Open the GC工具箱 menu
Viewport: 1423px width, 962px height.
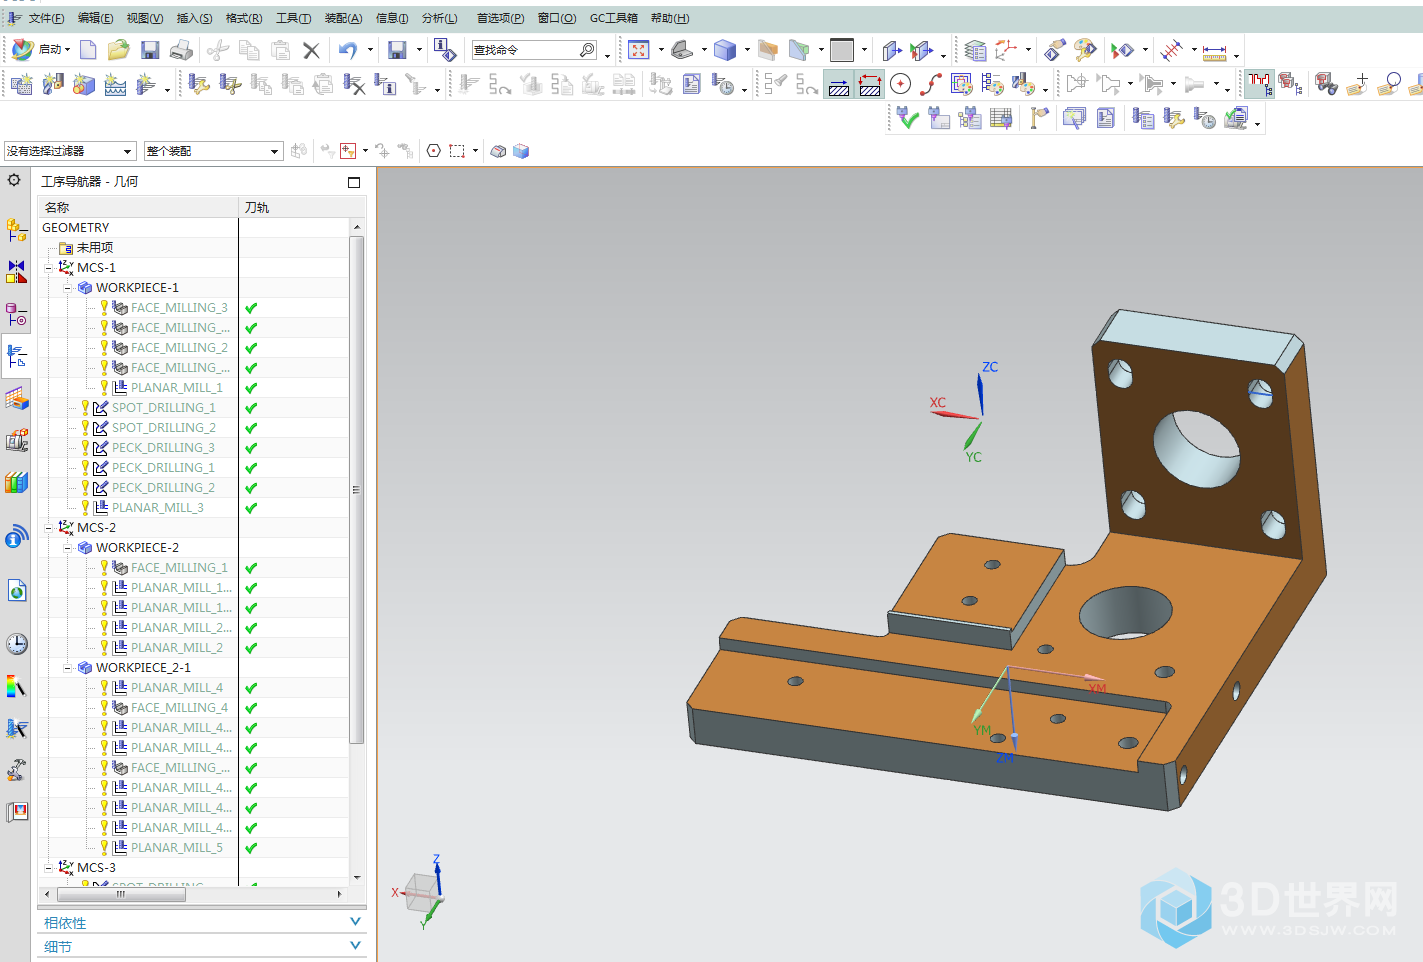[x=613, y=18]
